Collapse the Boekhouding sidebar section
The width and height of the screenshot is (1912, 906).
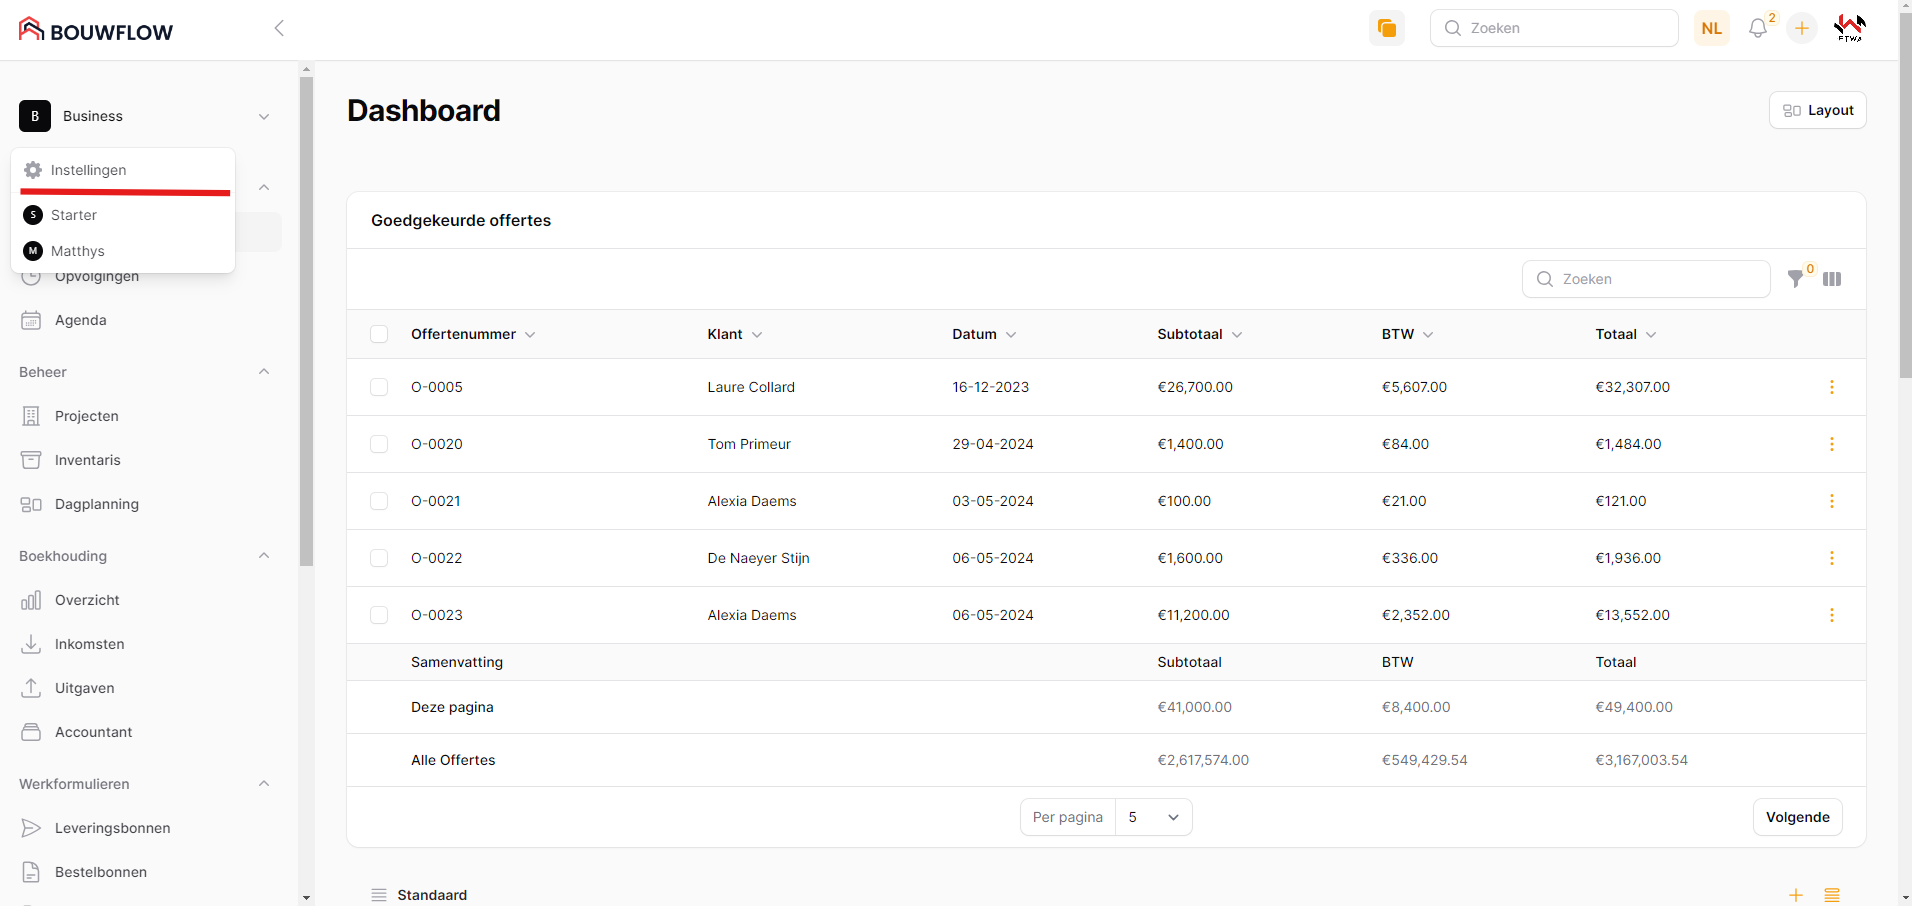tap(264, 556)
